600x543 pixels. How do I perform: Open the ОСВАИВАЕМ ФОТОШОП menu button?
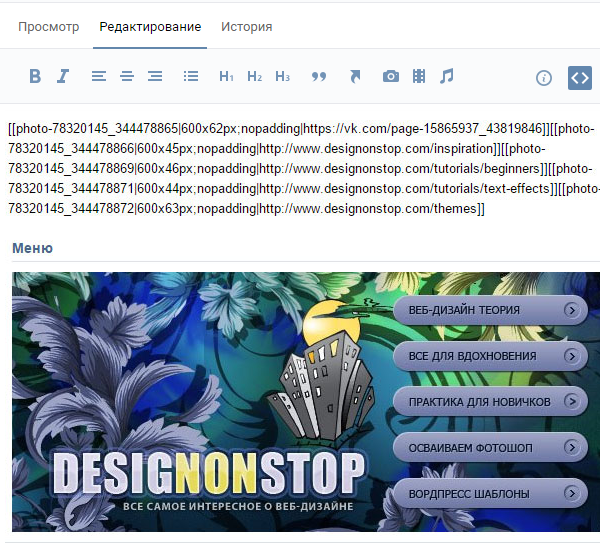(490, 447)
